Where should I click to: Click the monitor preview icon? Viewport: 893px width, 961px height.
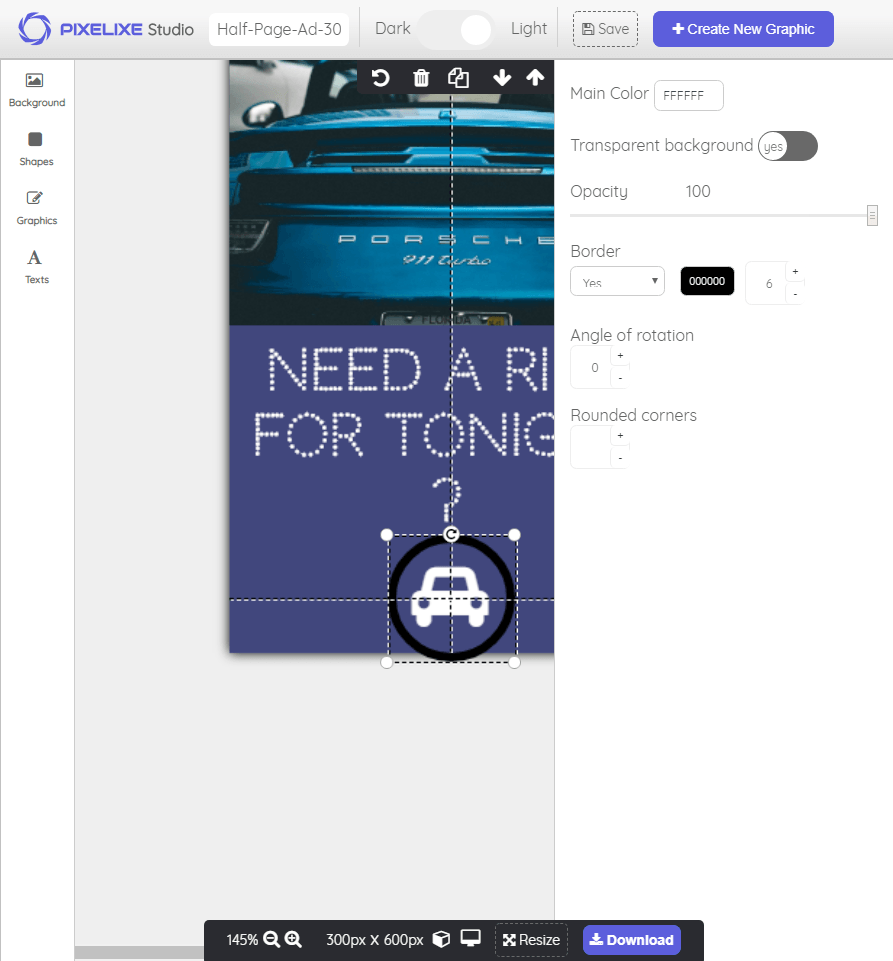pos(471,938)
